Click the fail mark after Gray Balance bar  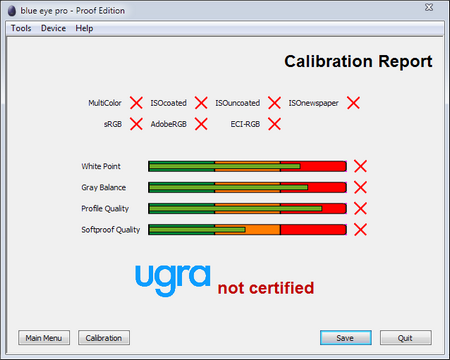click(x=360, y=187)
